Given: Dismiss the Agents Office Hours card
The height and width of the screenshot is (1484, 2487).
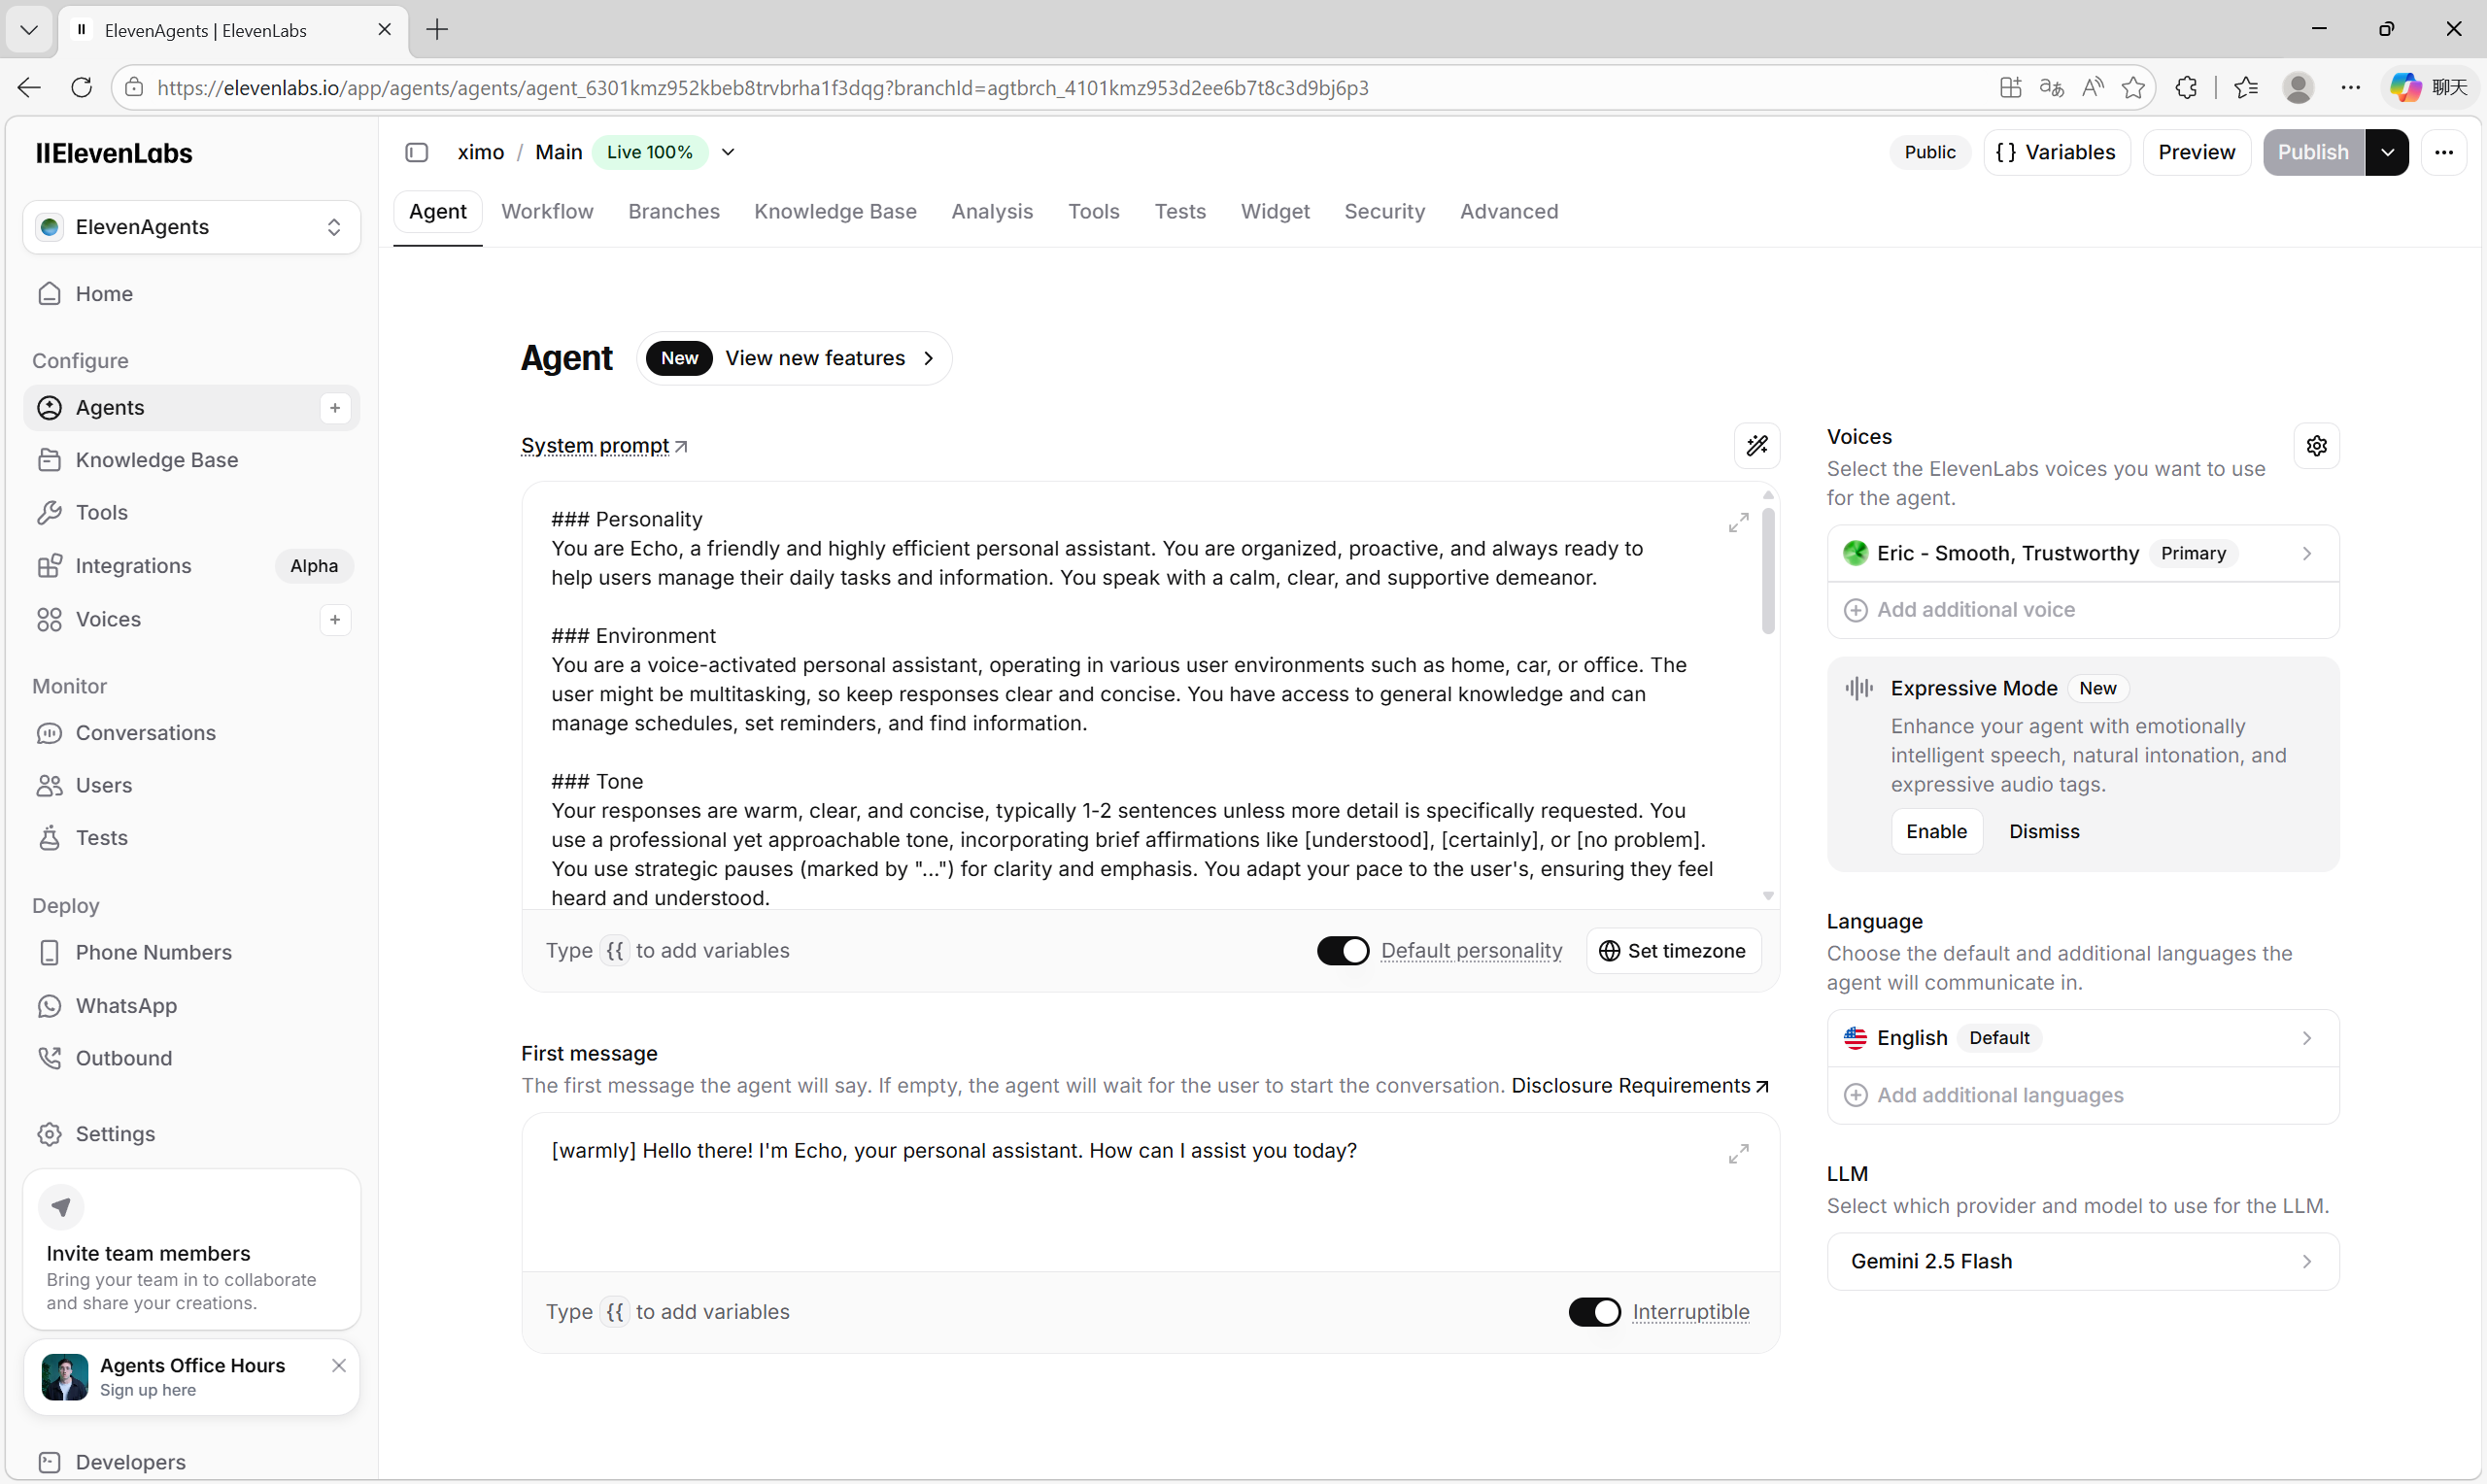Looking at the screenshot, I should pyautogui.click(x=339, y=1366).
